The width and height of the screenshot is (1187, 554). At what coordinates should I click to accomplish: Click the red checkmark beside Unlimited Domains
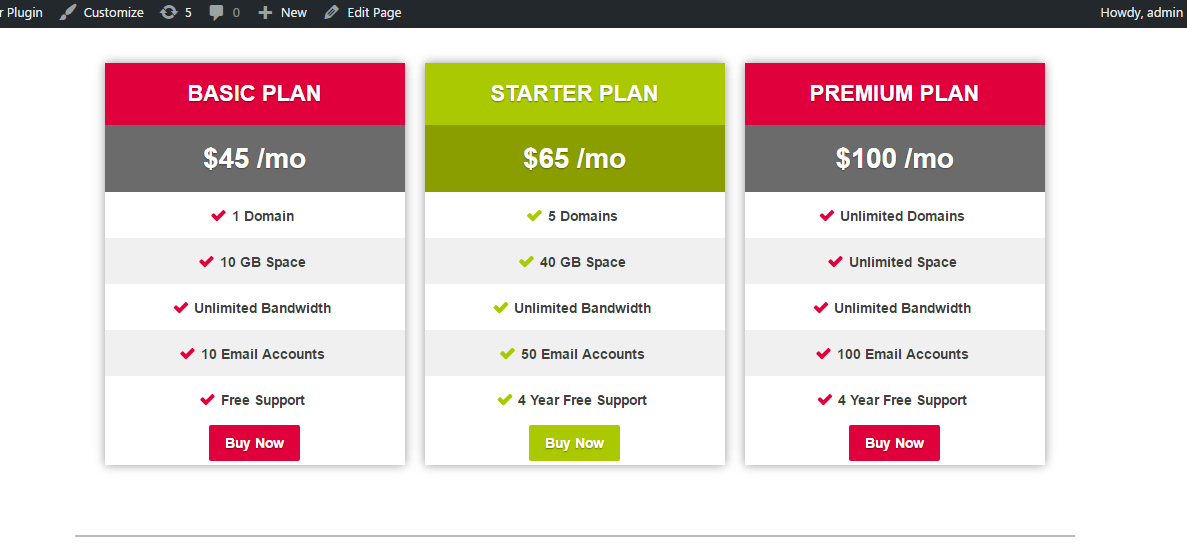[x=826, y=216]
